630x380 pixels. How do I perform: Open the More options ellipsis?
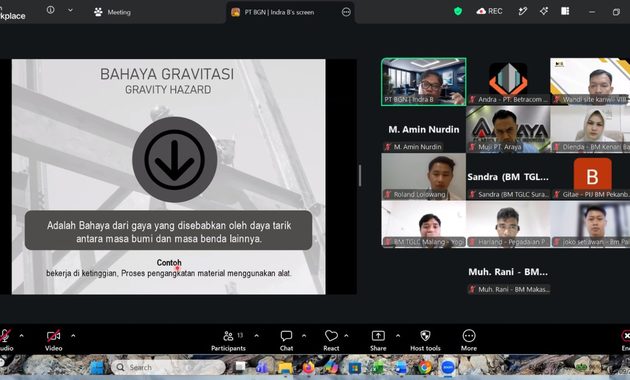click(x=469, y=340)
